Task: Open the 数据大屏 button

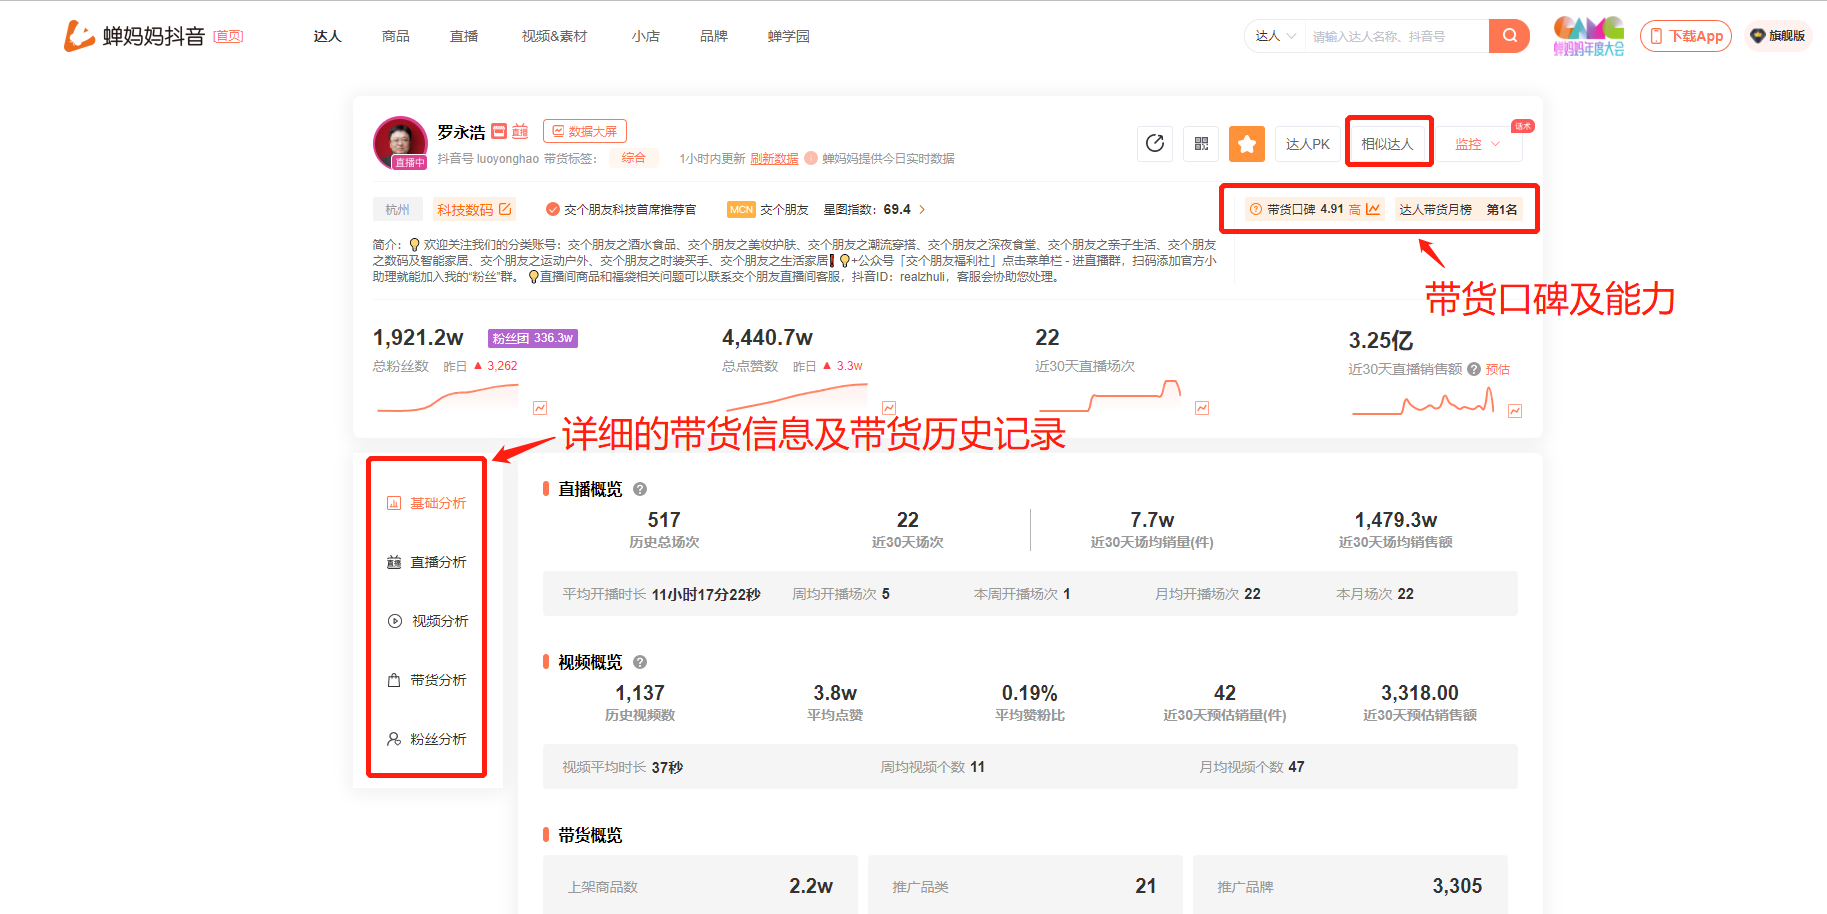Action: [585, 131]
